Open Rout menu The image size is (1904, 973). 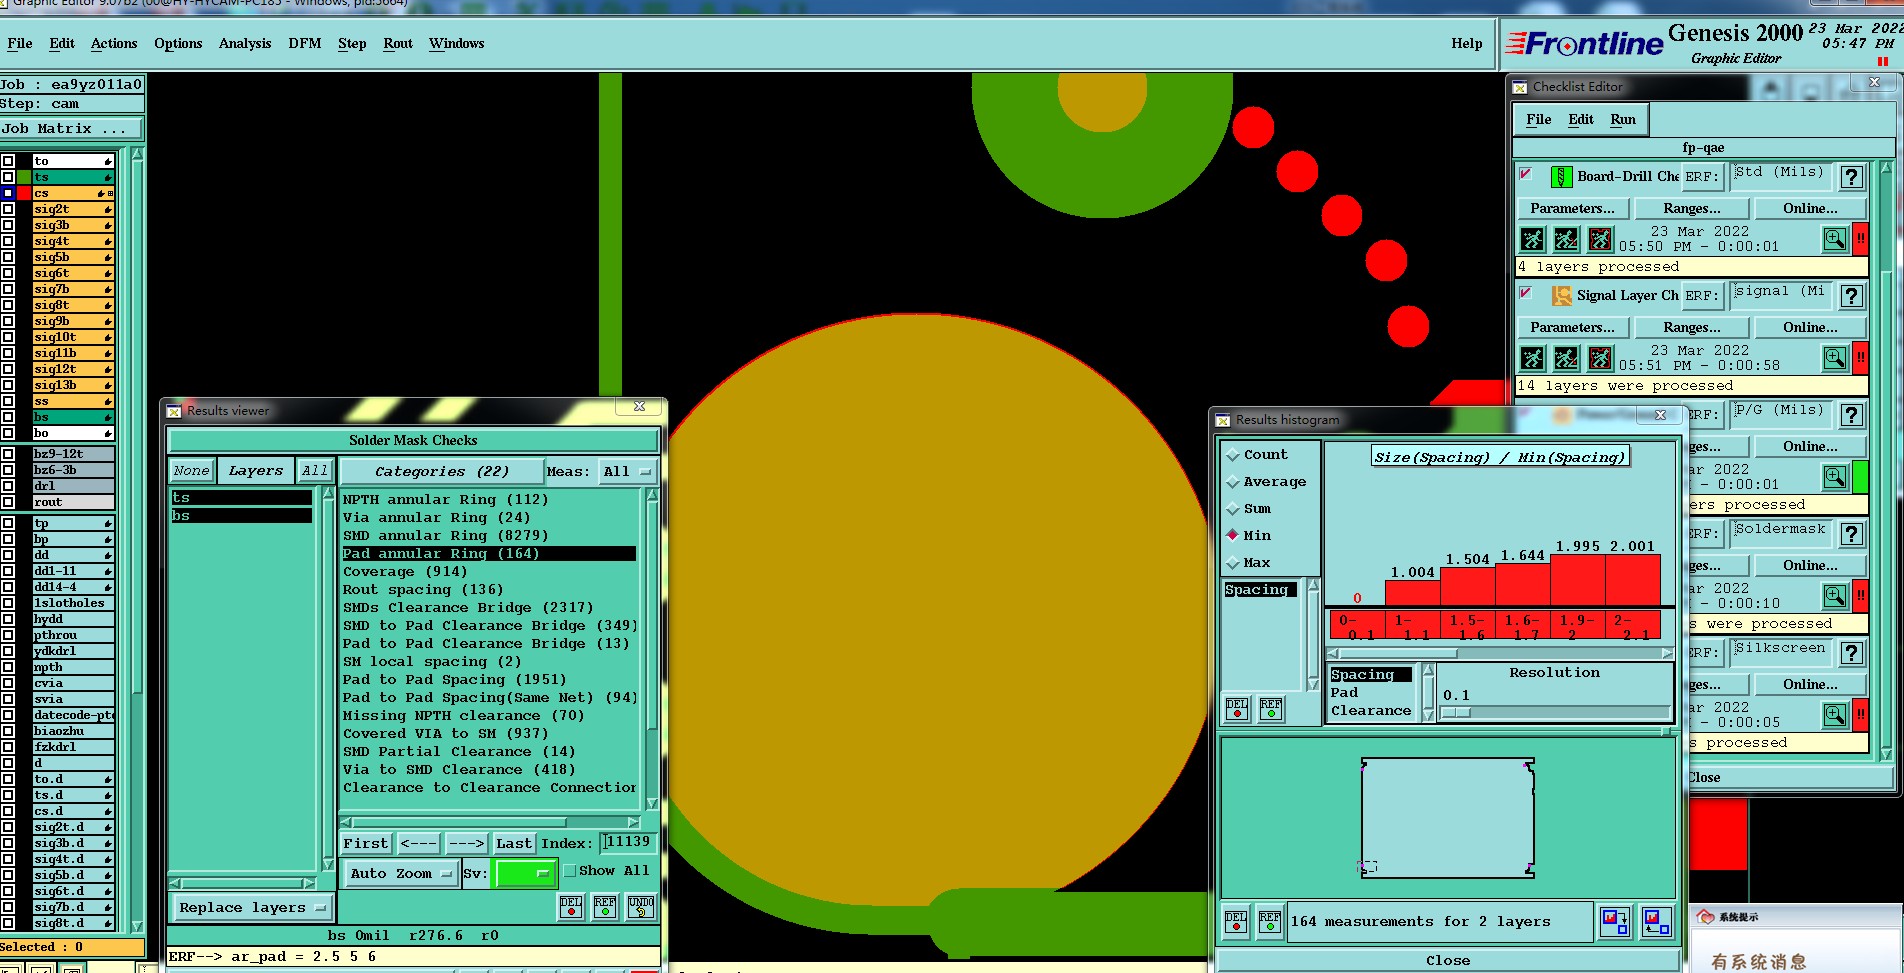coord(398,43)
